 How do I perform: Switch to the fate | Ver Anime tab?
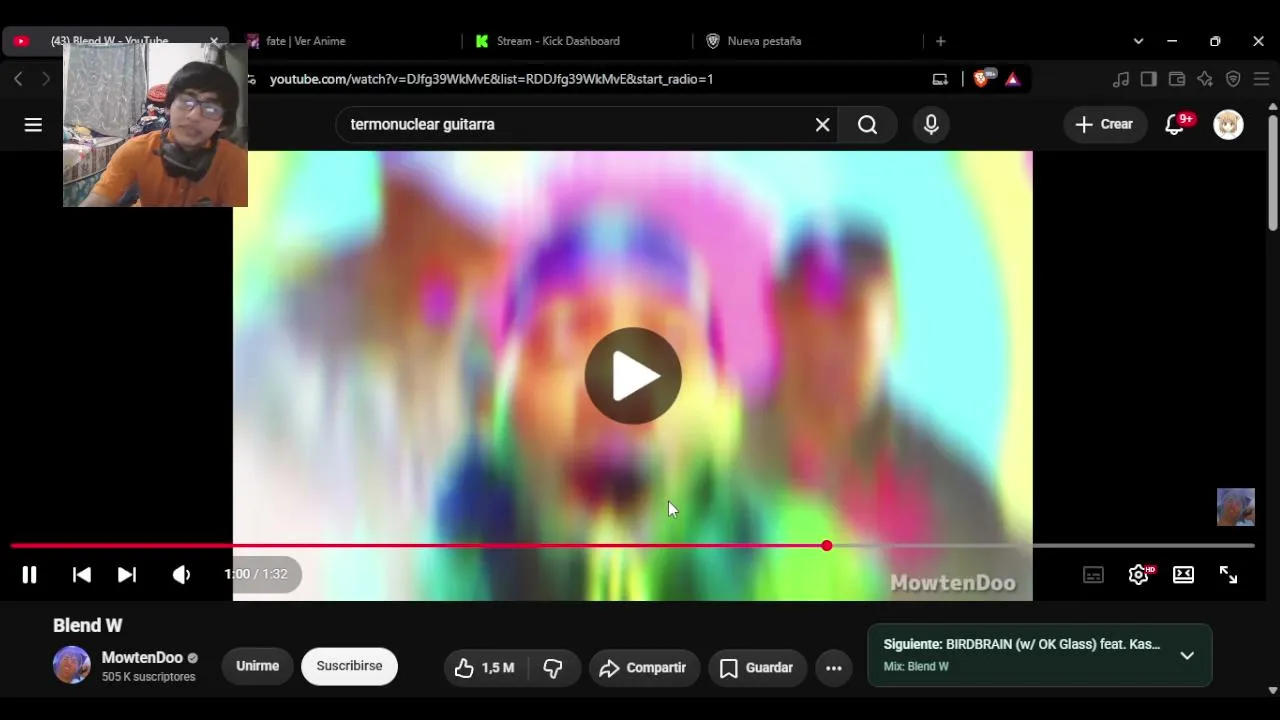click(x=305, y=41)
